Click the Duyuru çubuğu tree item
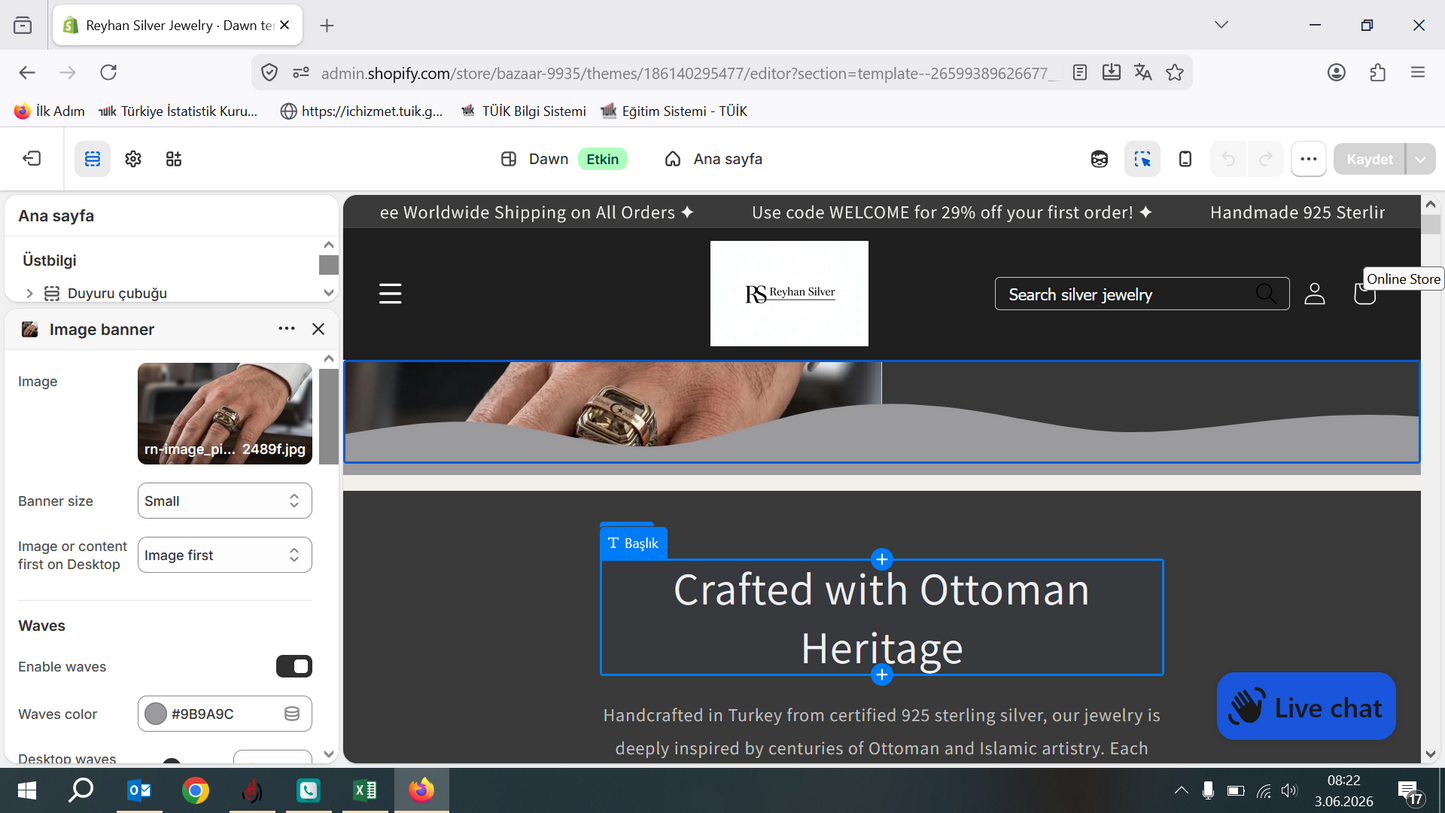 117,293
